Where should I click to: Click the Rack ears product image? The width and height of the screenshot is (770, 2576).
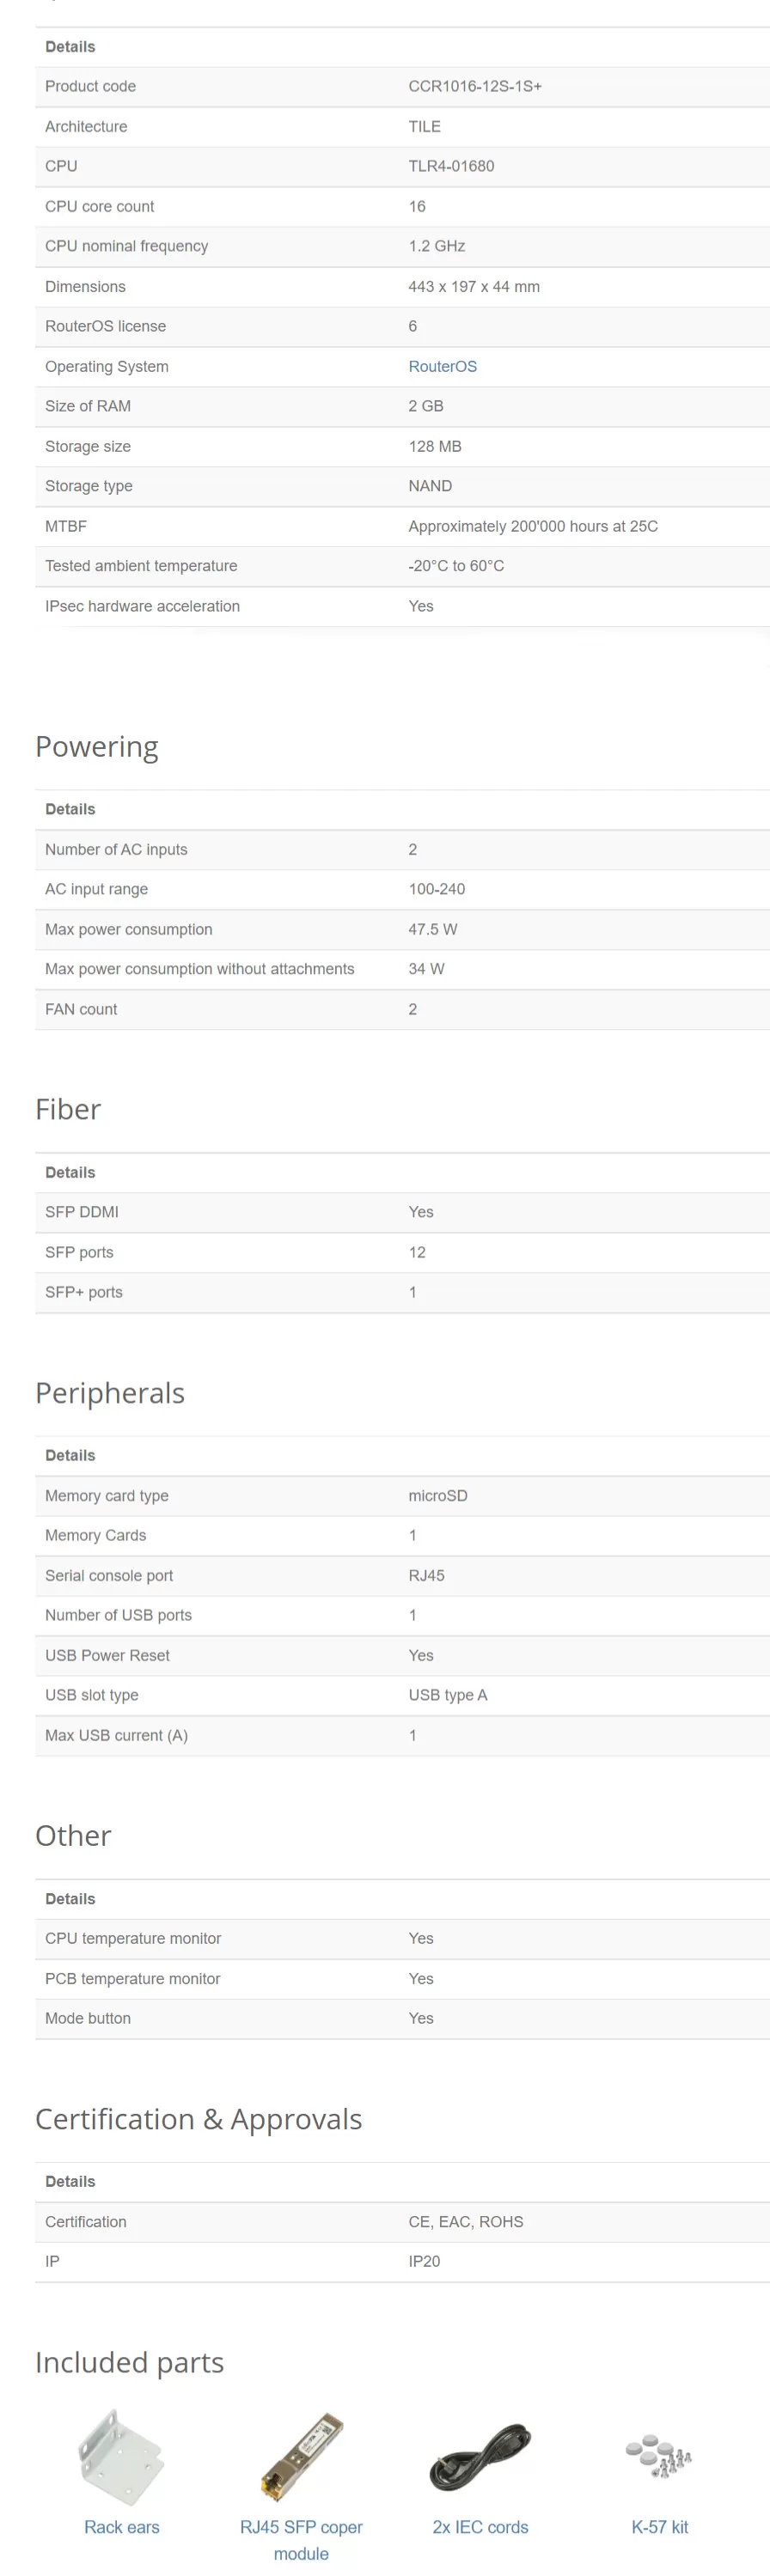pos(122,2456)
